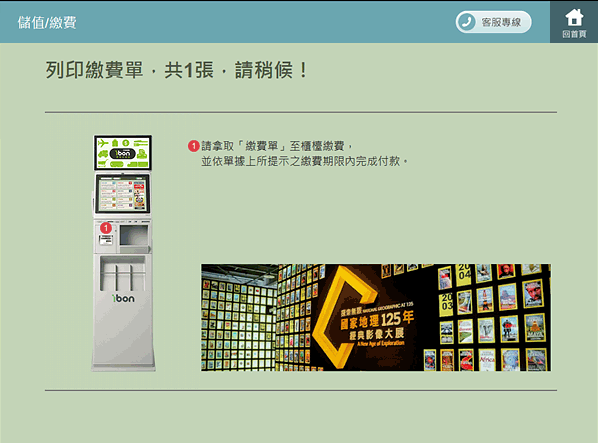Go back home via the house icon
598x443 pixels.
pos(574,17)
